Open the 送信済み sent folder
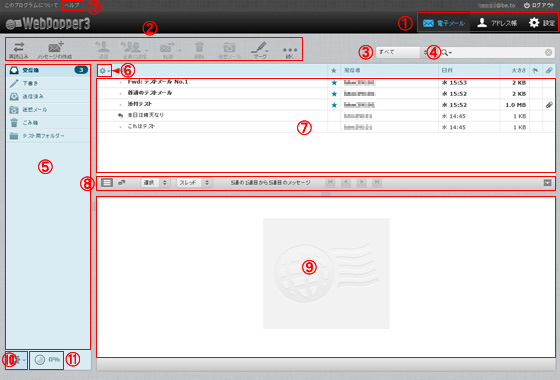 tap(48, 96)
